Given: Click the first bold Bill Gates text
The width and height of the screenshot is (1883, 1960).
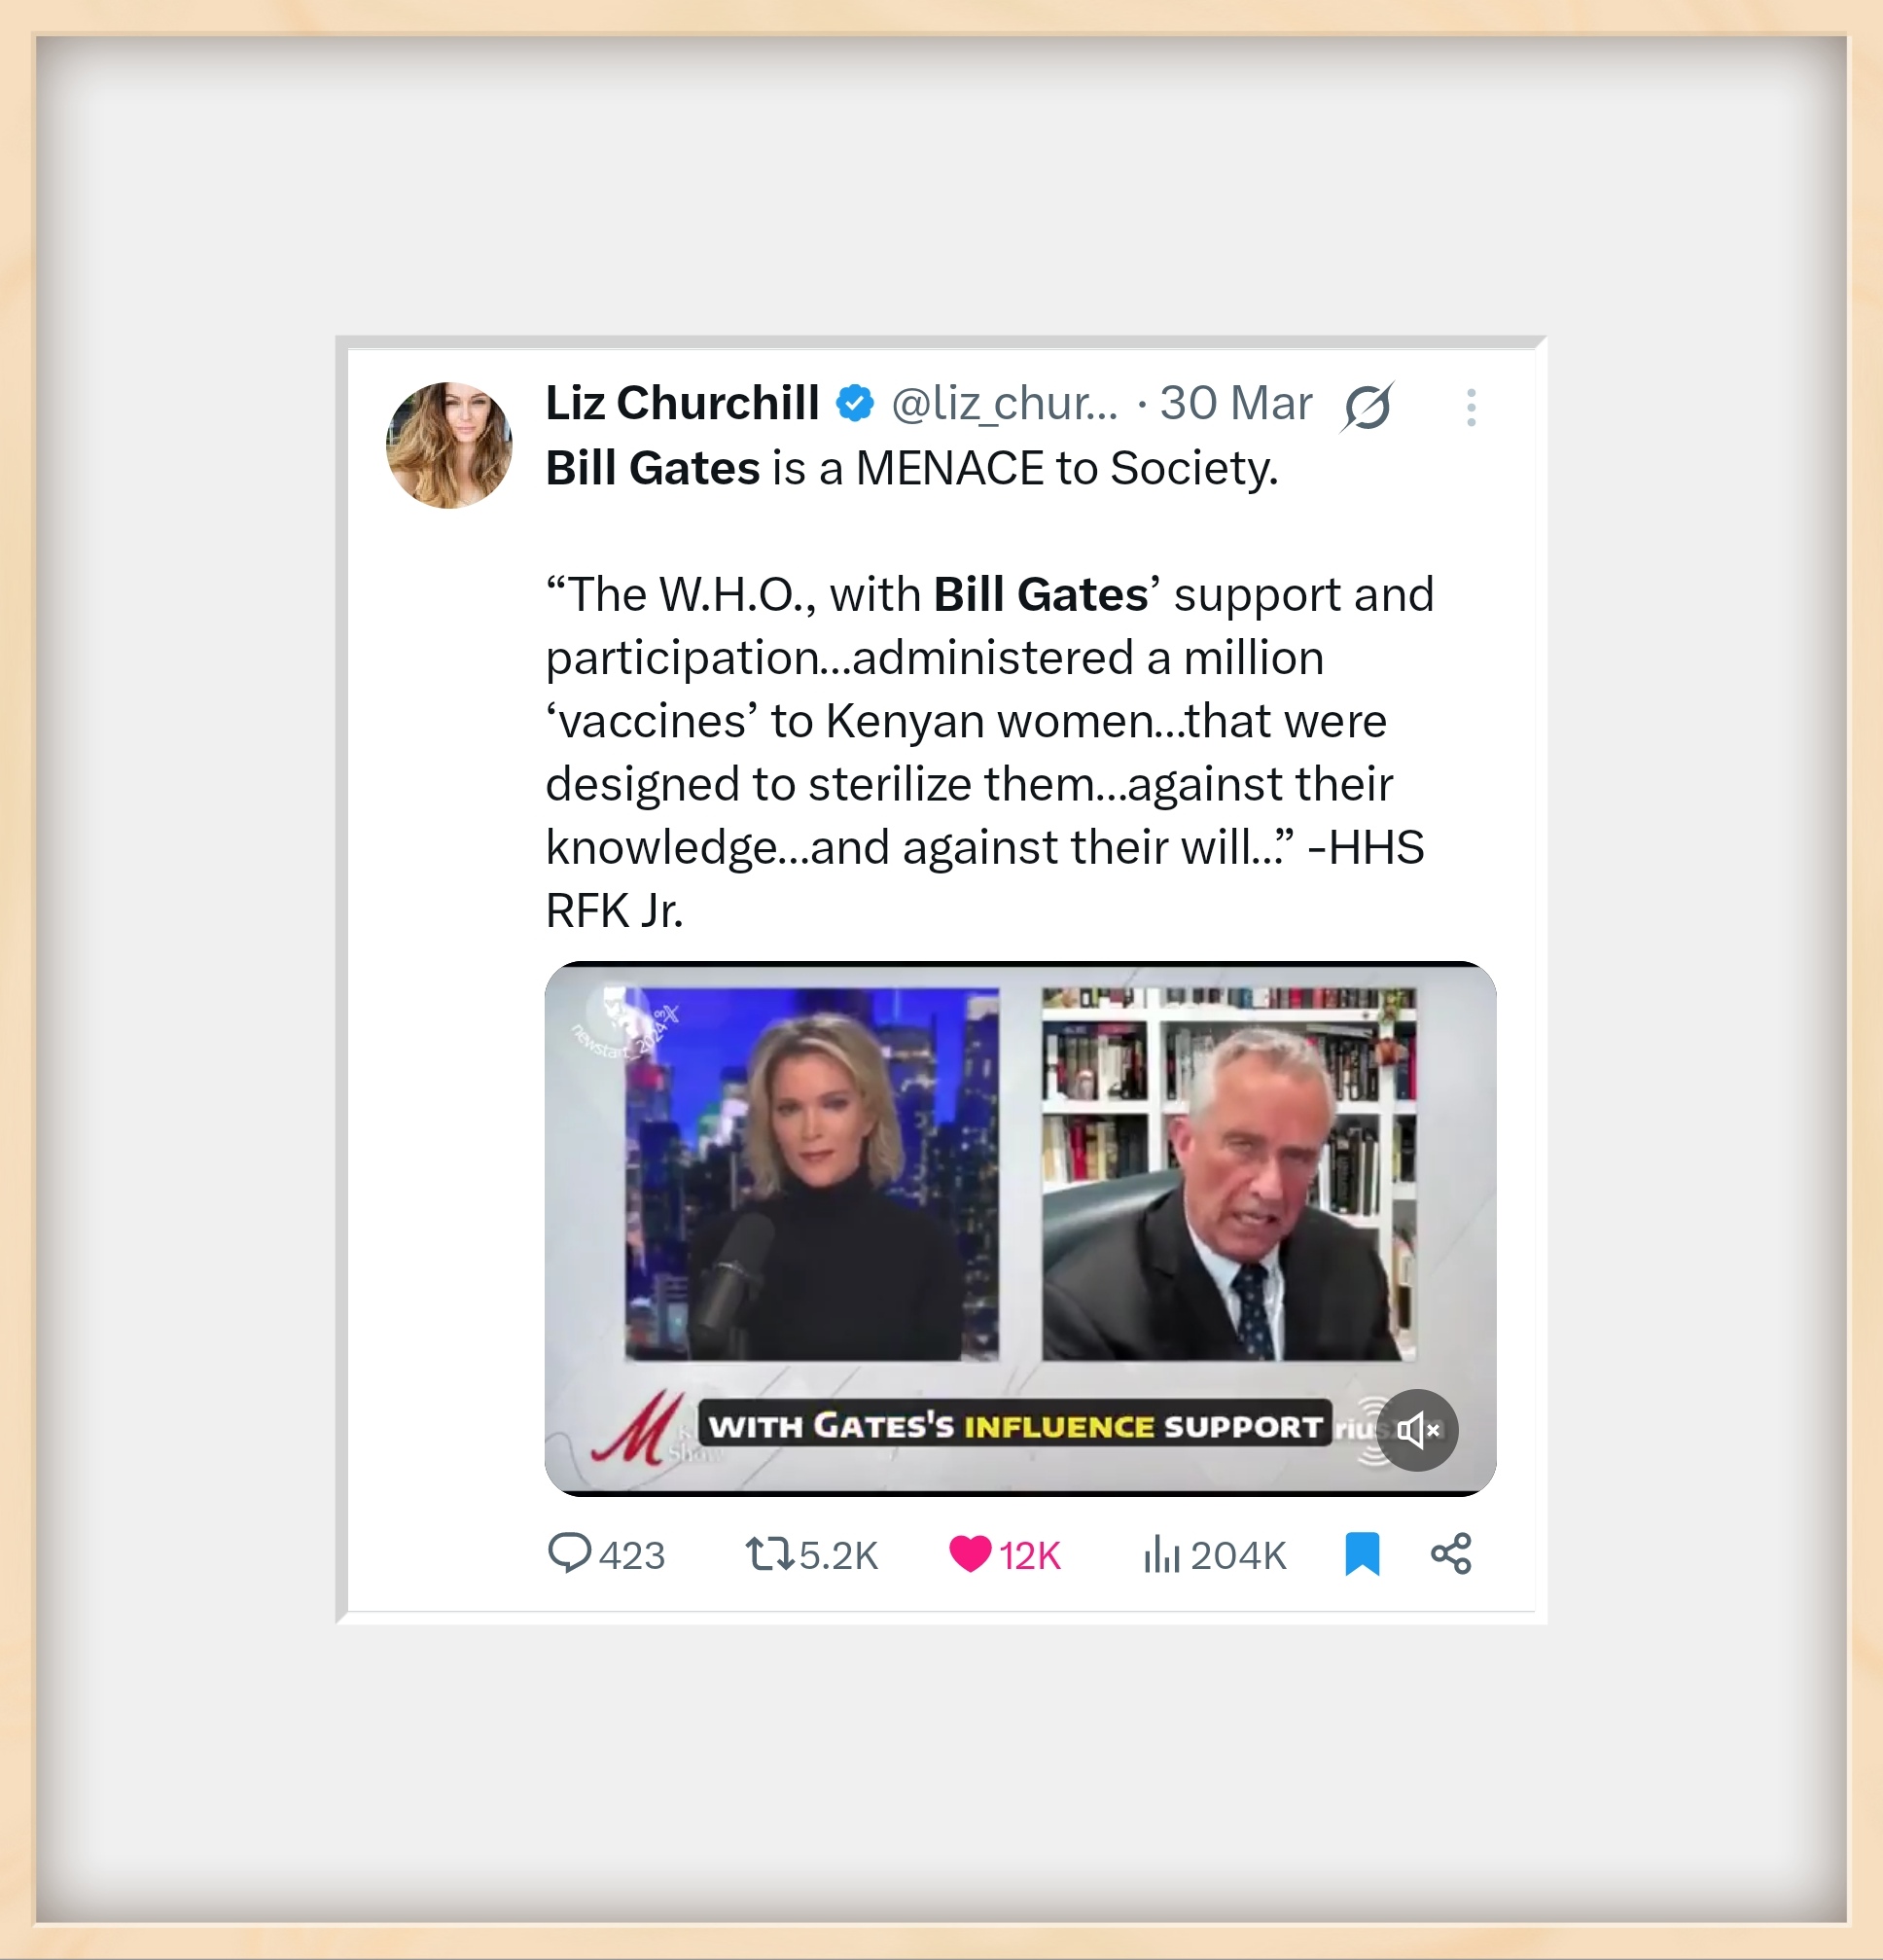Looking at the screenshot, I should 653,468.
